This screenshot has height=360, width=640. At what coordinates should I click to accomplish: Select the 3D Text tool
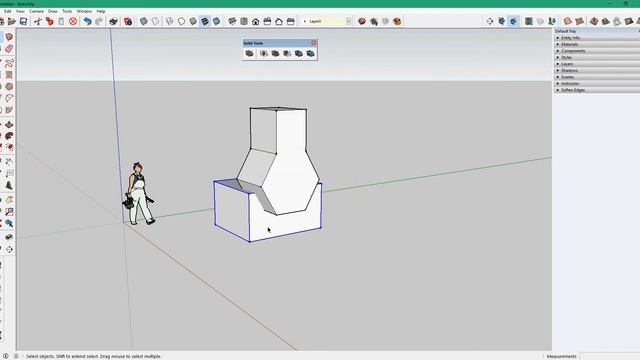coord(9,185)
